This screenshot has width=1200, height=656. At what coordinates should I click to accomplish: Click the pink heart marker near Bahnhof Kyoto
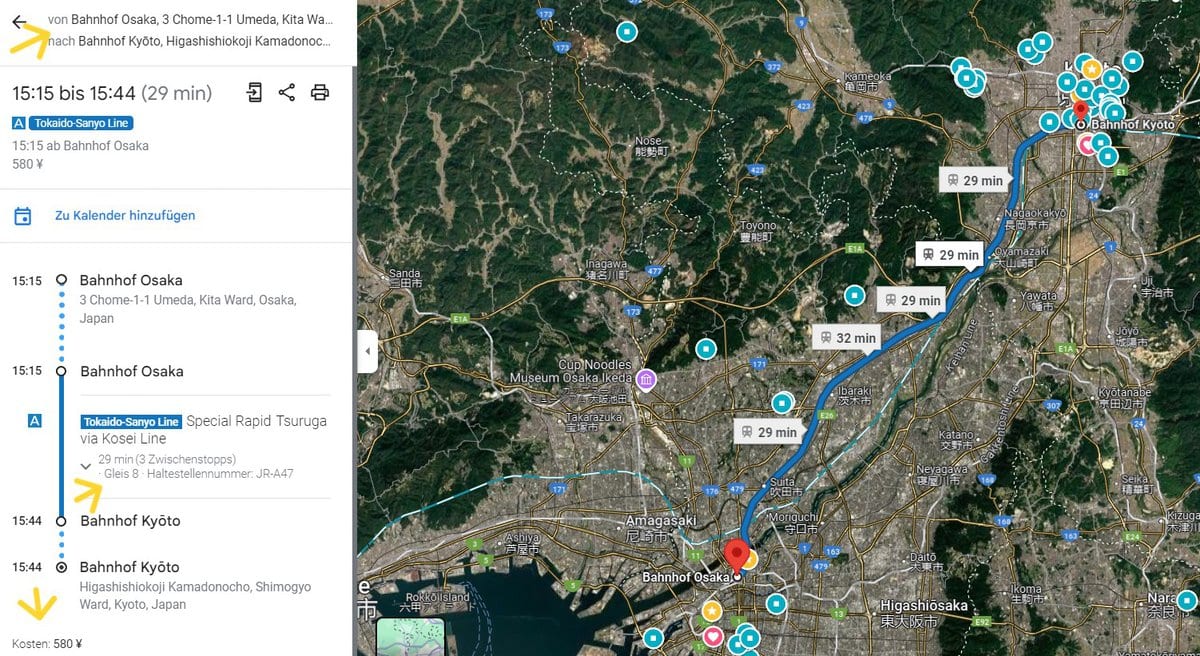coord(1087,144)
